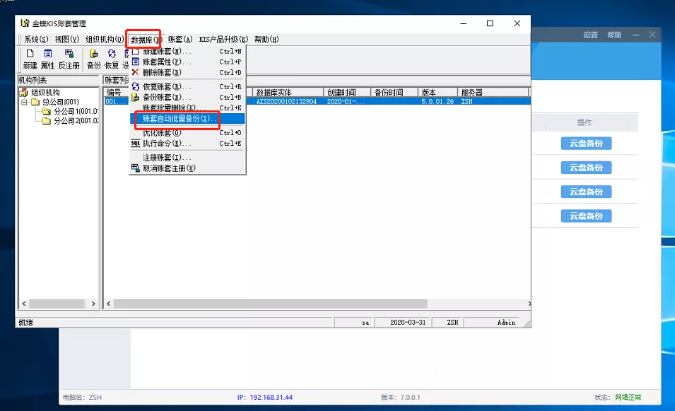Click the 账套列表 horizontal scrollbar thumb
Viewport: 675px width, 411px height.
tap(270, 303)
